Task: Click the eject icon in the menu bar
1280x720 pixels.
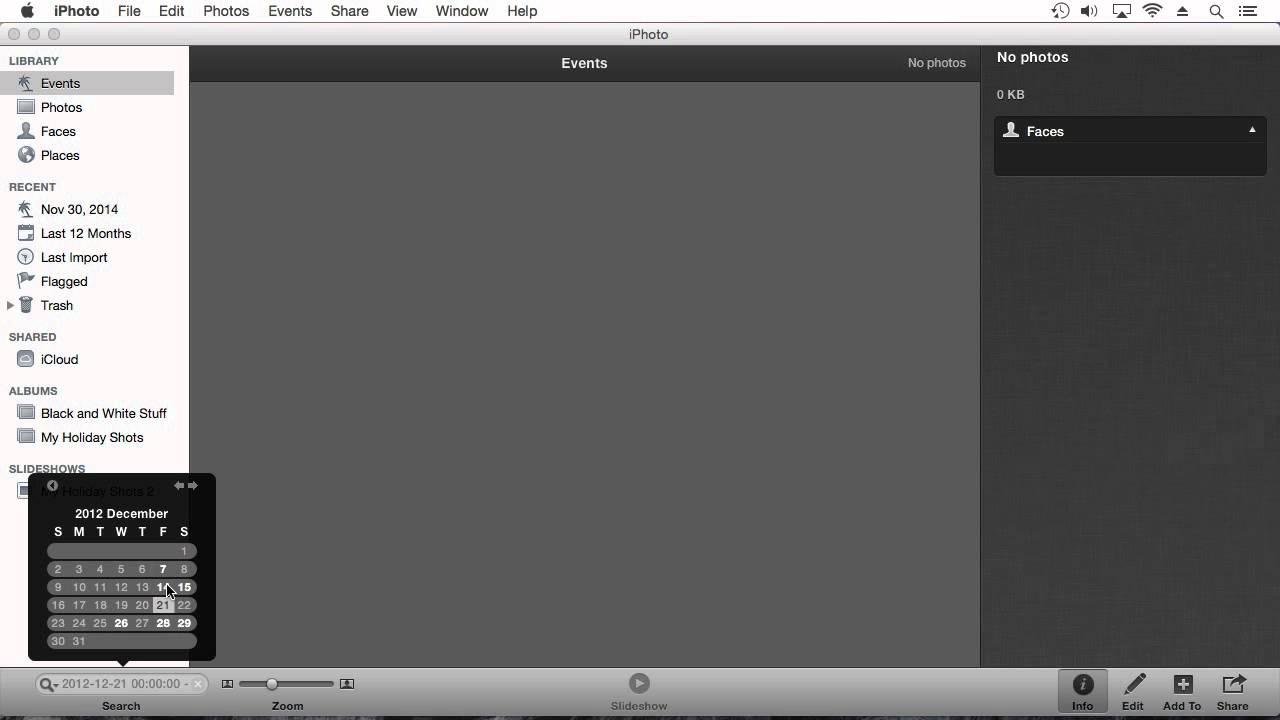Action: tap(1183, 11)
